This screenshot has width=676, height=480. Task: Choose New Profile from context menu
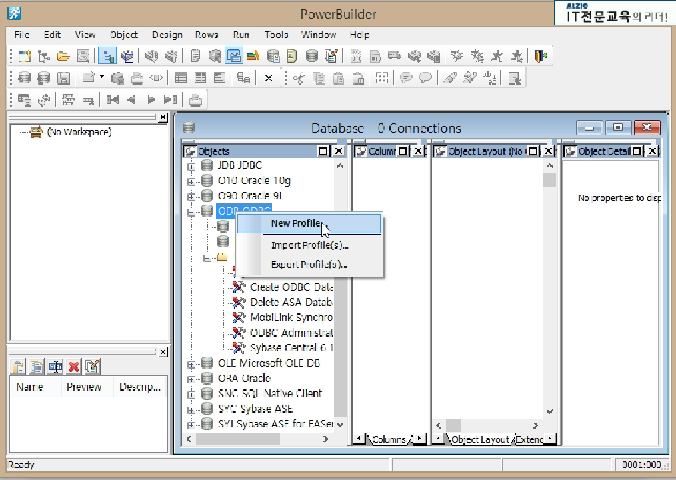(309, 223)
